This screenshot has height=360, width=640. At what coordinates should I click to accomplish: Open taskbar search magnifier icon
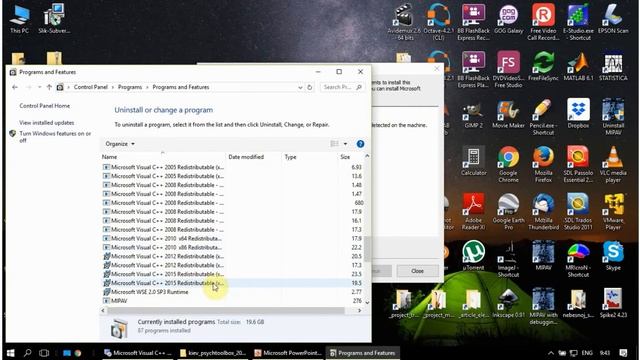[27, 353]
